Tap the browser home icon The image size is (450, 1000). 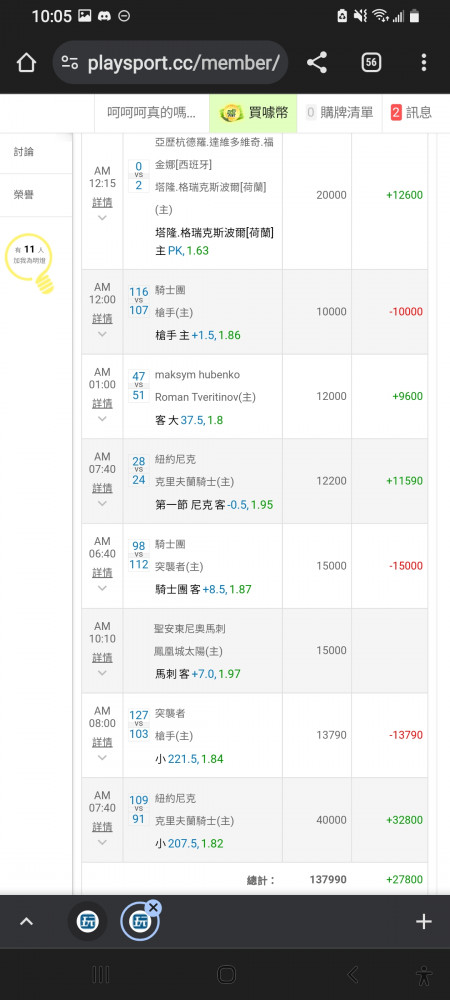click(25, 62)
